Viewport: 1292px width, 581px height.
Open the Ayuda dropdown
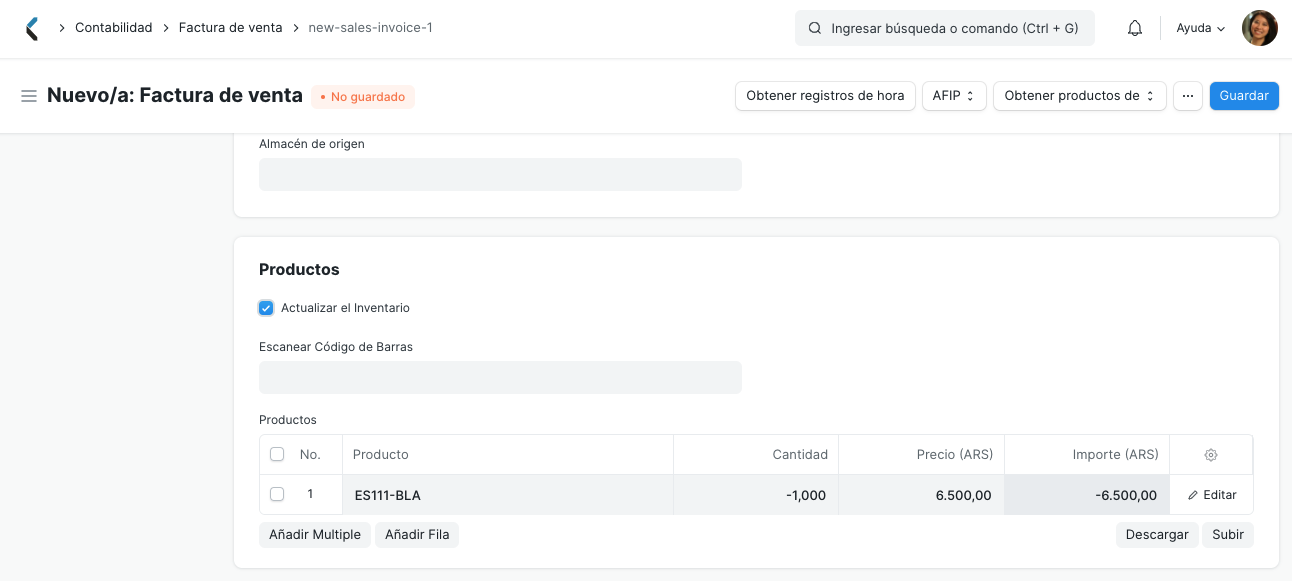1199,27
